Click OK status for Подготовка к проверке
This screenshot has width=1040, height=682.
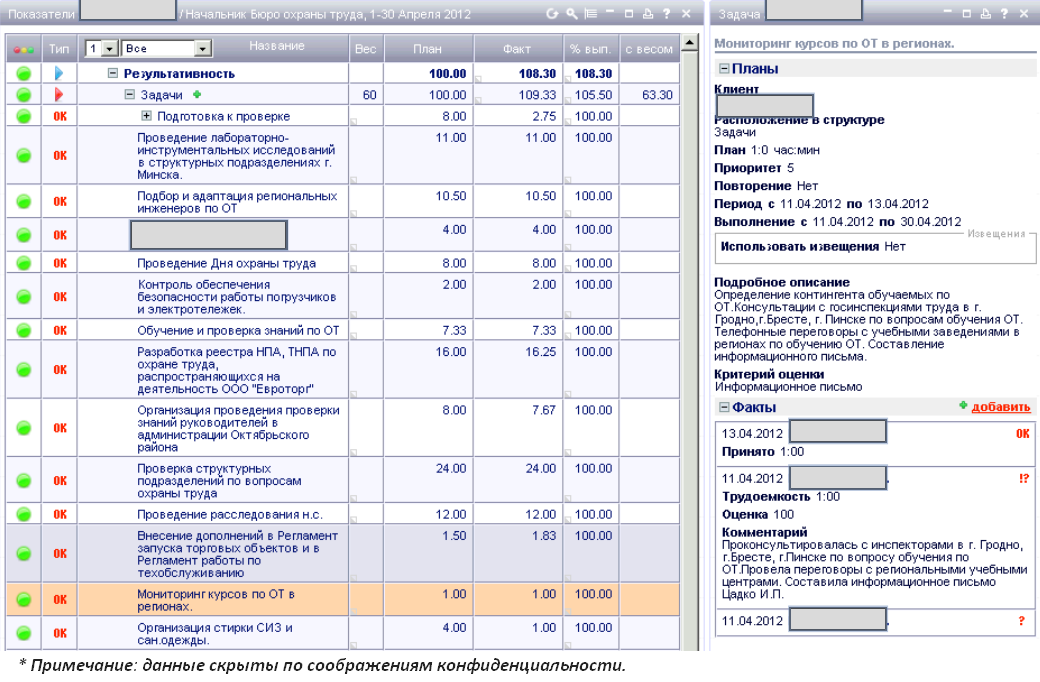coord(60,116)
